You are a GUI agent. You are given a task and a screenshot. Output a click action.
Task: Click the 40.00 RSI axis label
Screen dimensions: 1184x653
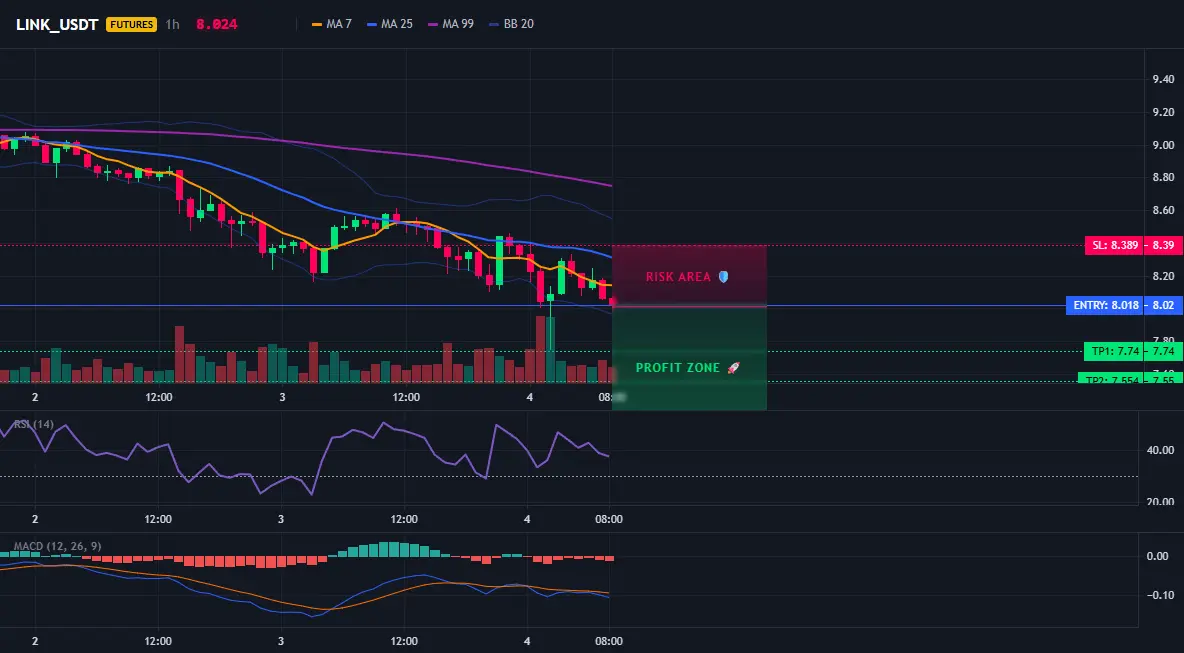pyautogui.click(x=1160, y=450)
